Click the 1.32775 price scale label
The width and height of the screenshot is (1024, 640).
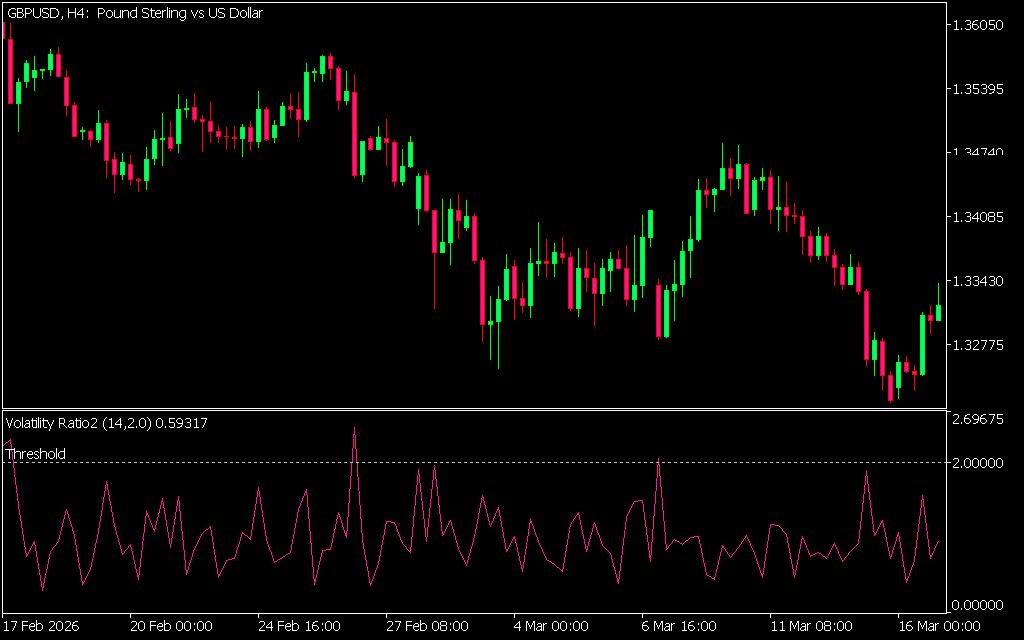point(979,345)
